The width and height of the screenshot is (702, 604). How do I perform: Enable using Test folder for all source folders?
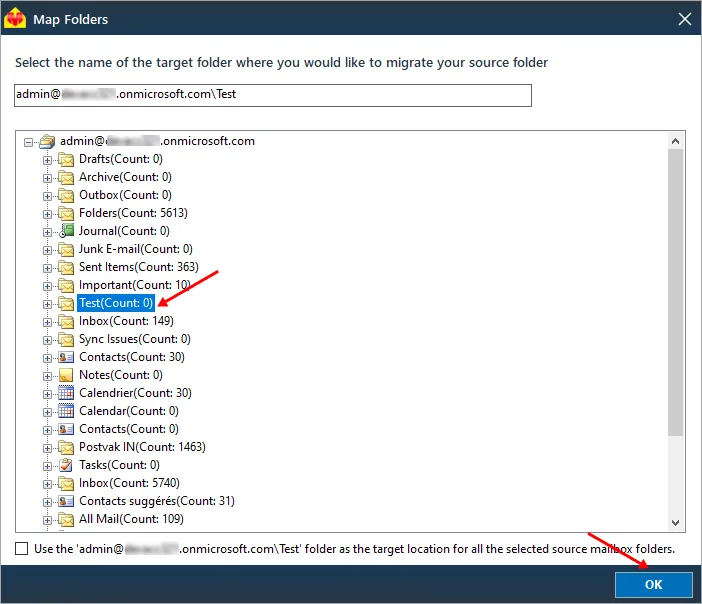(21, 548)
